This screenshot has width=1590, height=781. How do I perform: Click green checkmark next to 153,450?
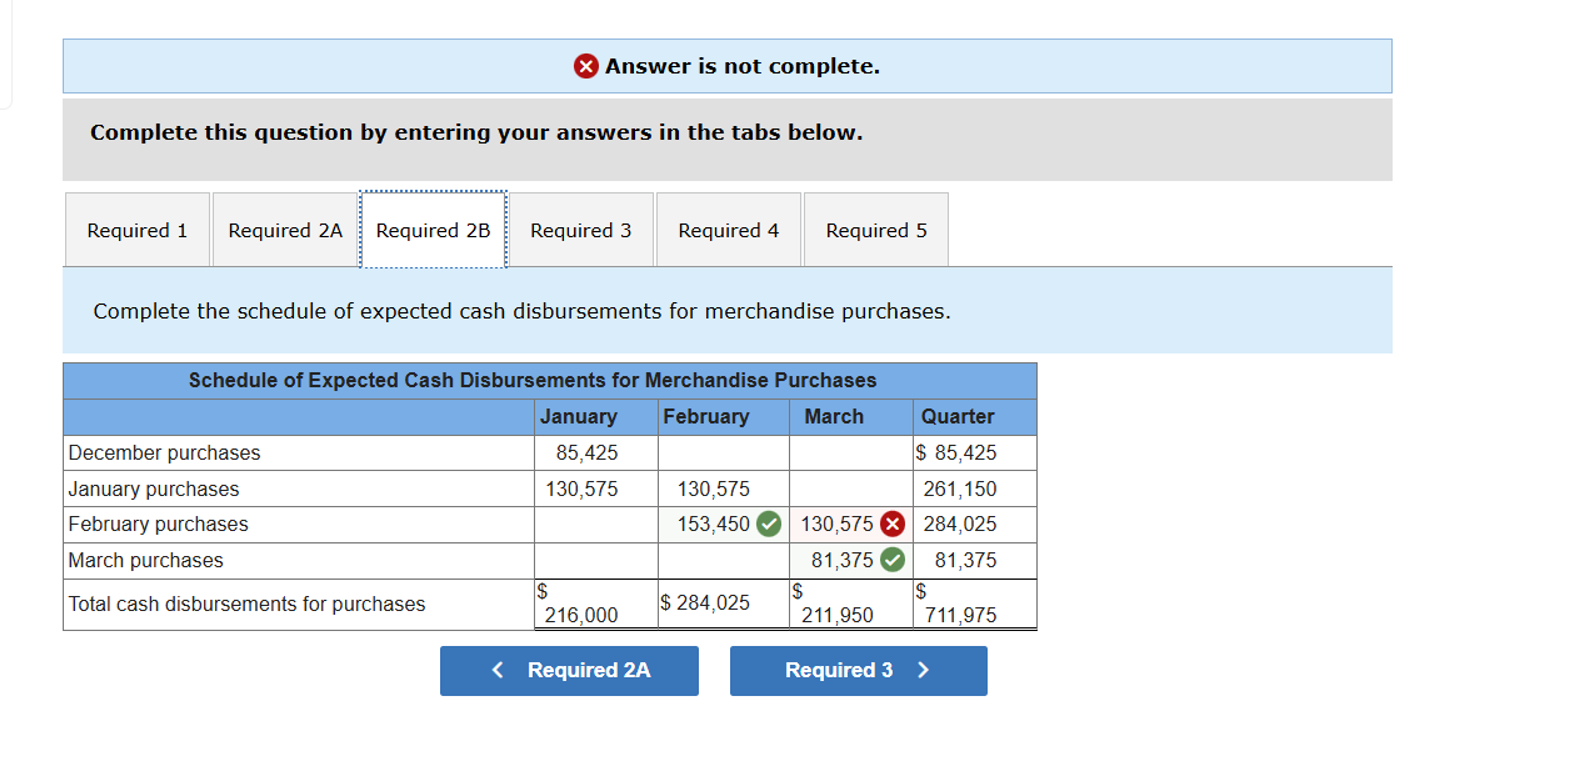[x=769, y=524]
